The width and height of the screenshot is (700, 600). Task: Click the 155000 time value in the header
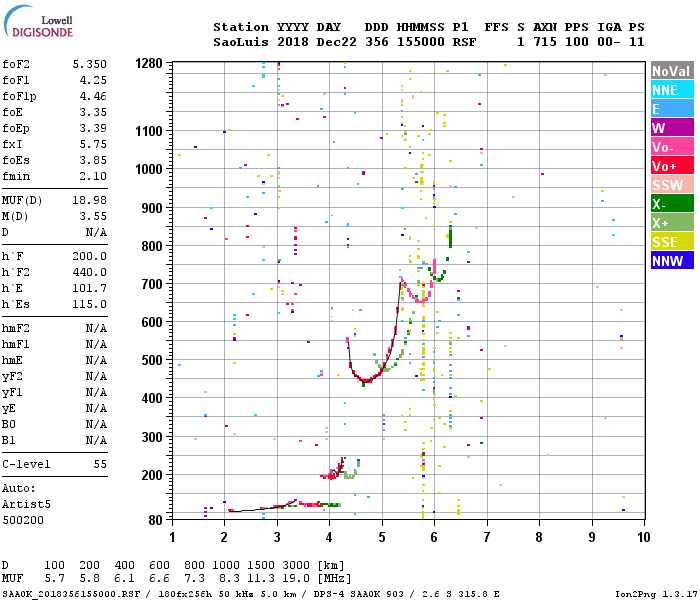point(421,42)
